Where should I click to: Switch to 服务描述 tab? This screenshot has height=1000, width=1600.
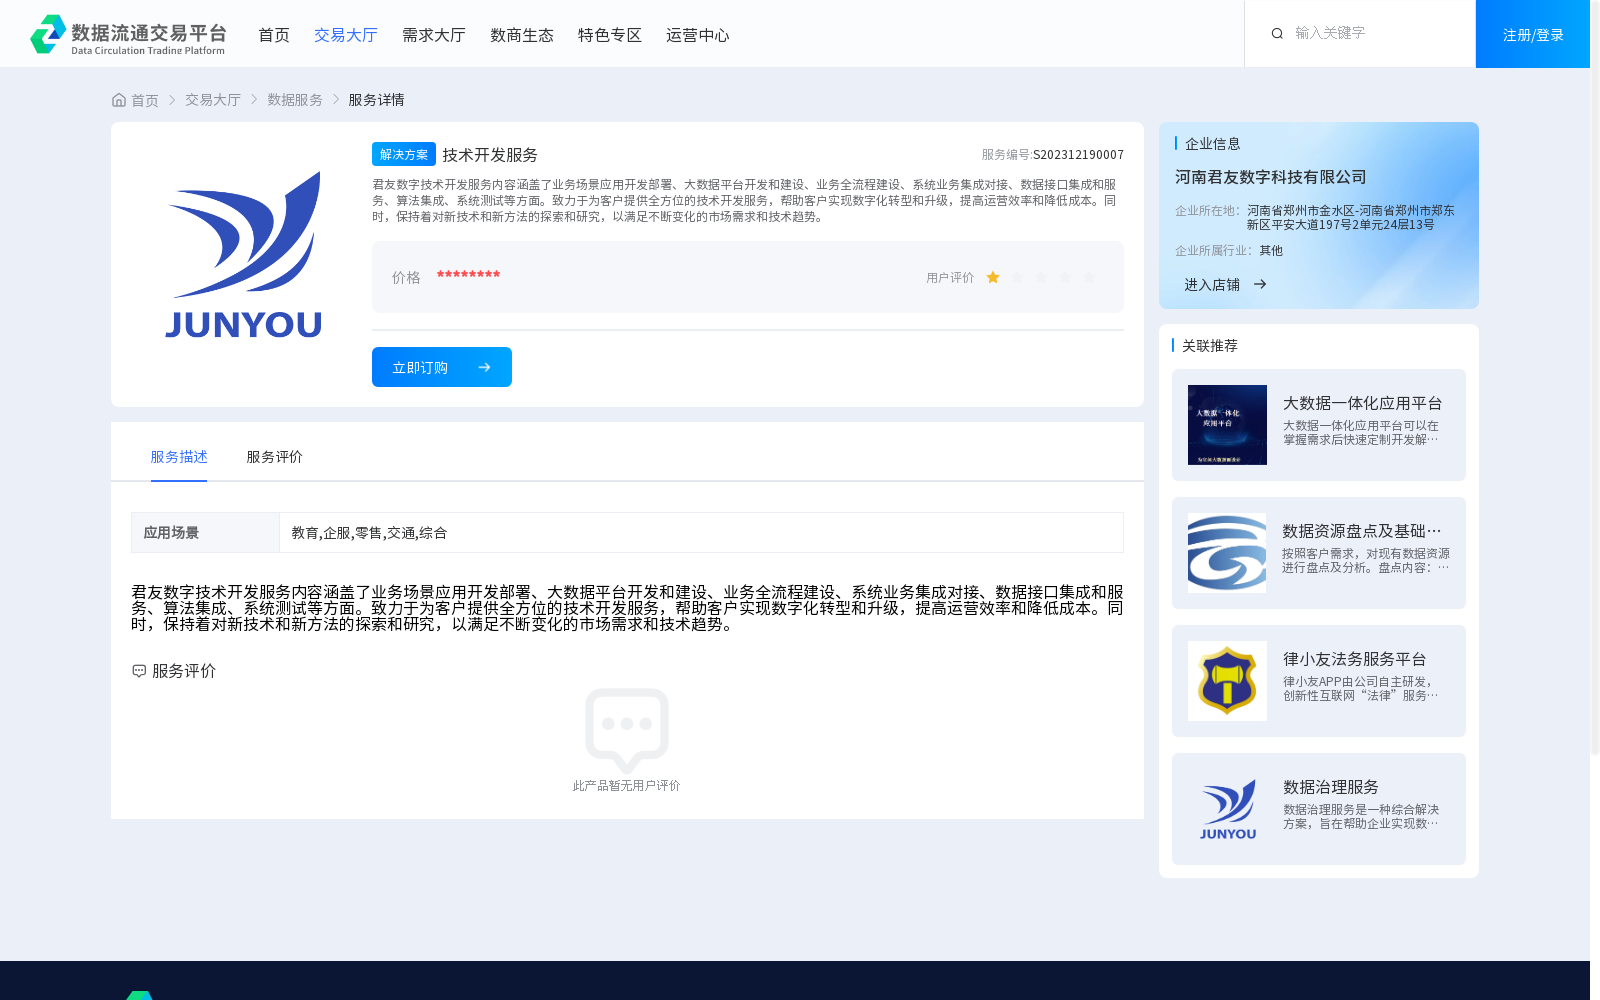tap(179, 457)
